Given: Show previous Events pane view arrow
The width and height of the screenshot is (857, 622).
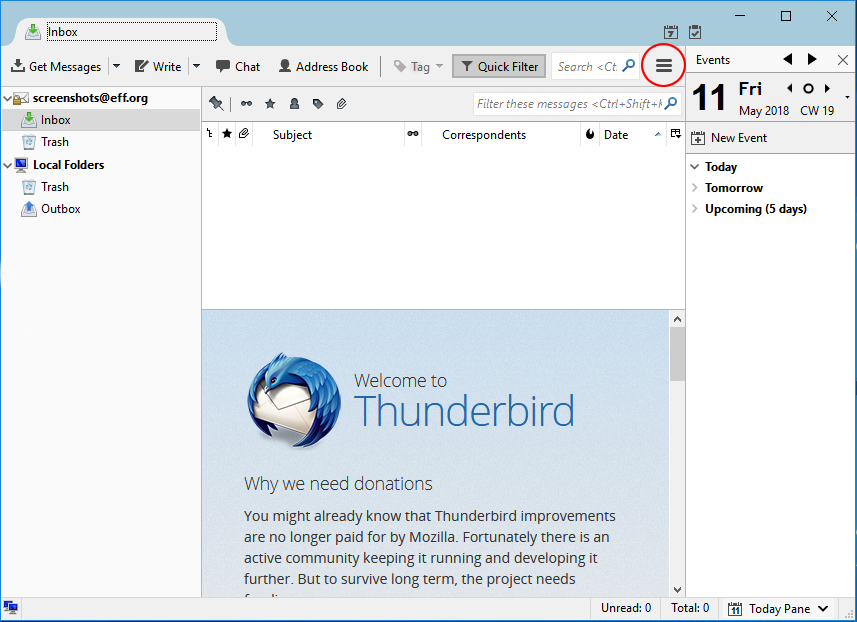Looking at the screenshot, I should 788,59.
